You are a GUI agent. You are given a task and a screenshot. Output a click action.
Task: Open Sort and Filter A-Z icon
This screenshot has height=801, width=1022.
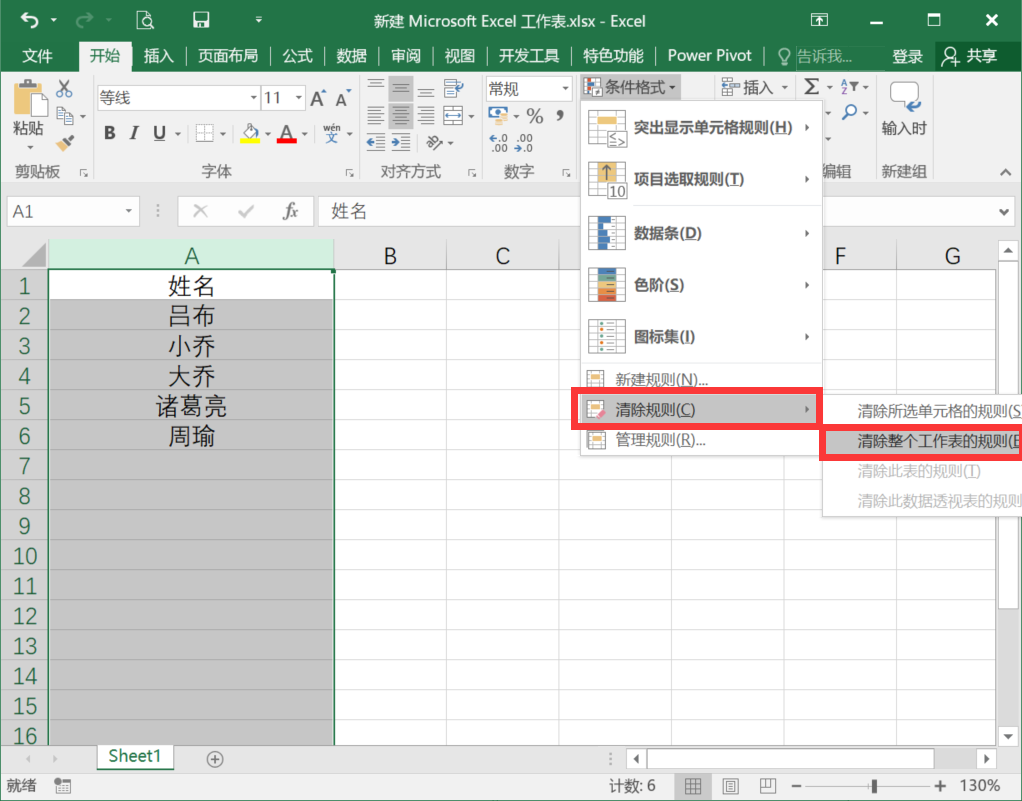(849, 86)
